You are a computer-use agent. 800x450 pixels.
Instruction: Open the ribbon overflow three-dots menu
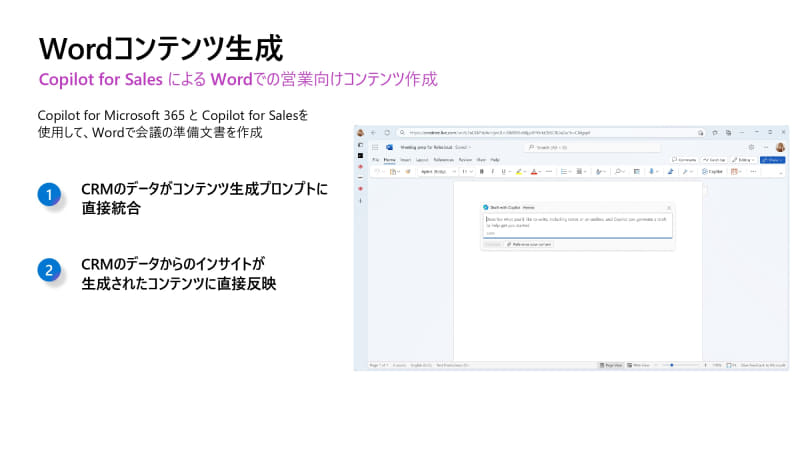[x=753, y=172]
